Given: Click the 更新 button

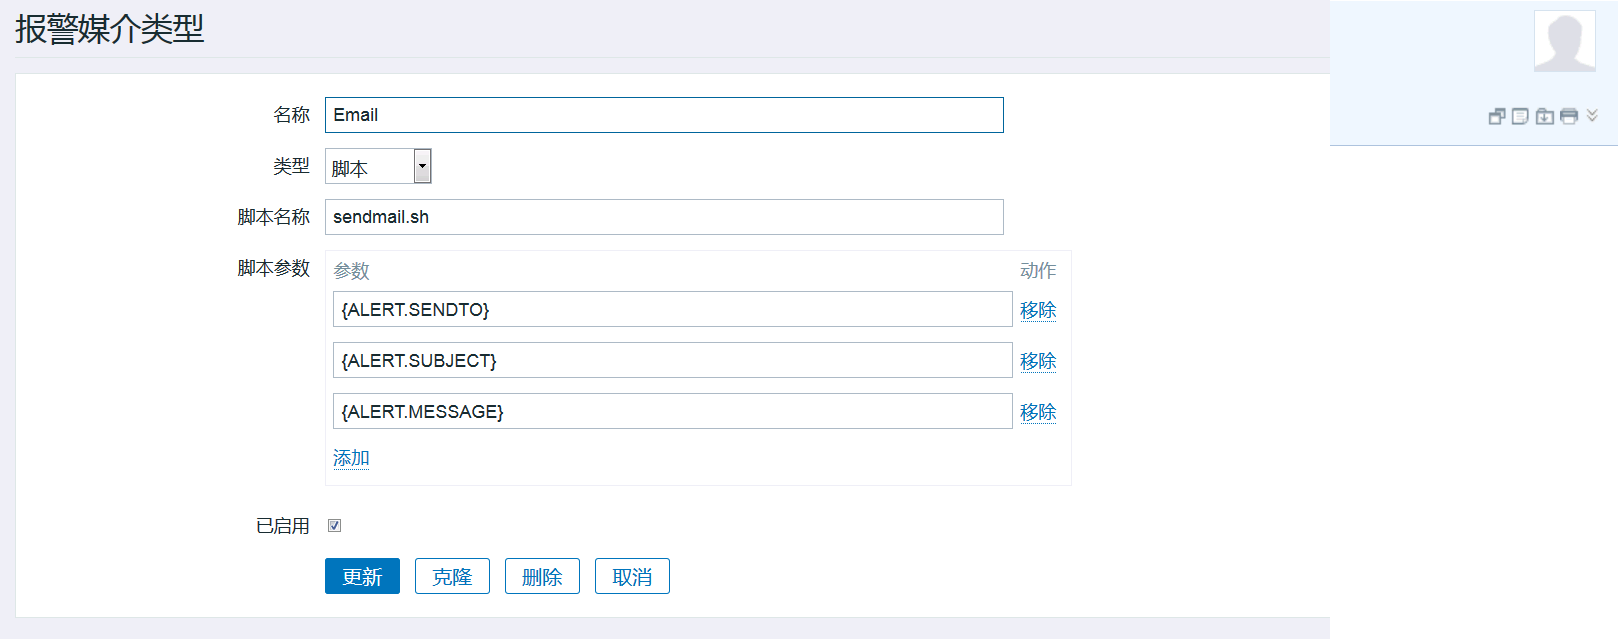Looking at the screenshot, I should 362,576.
